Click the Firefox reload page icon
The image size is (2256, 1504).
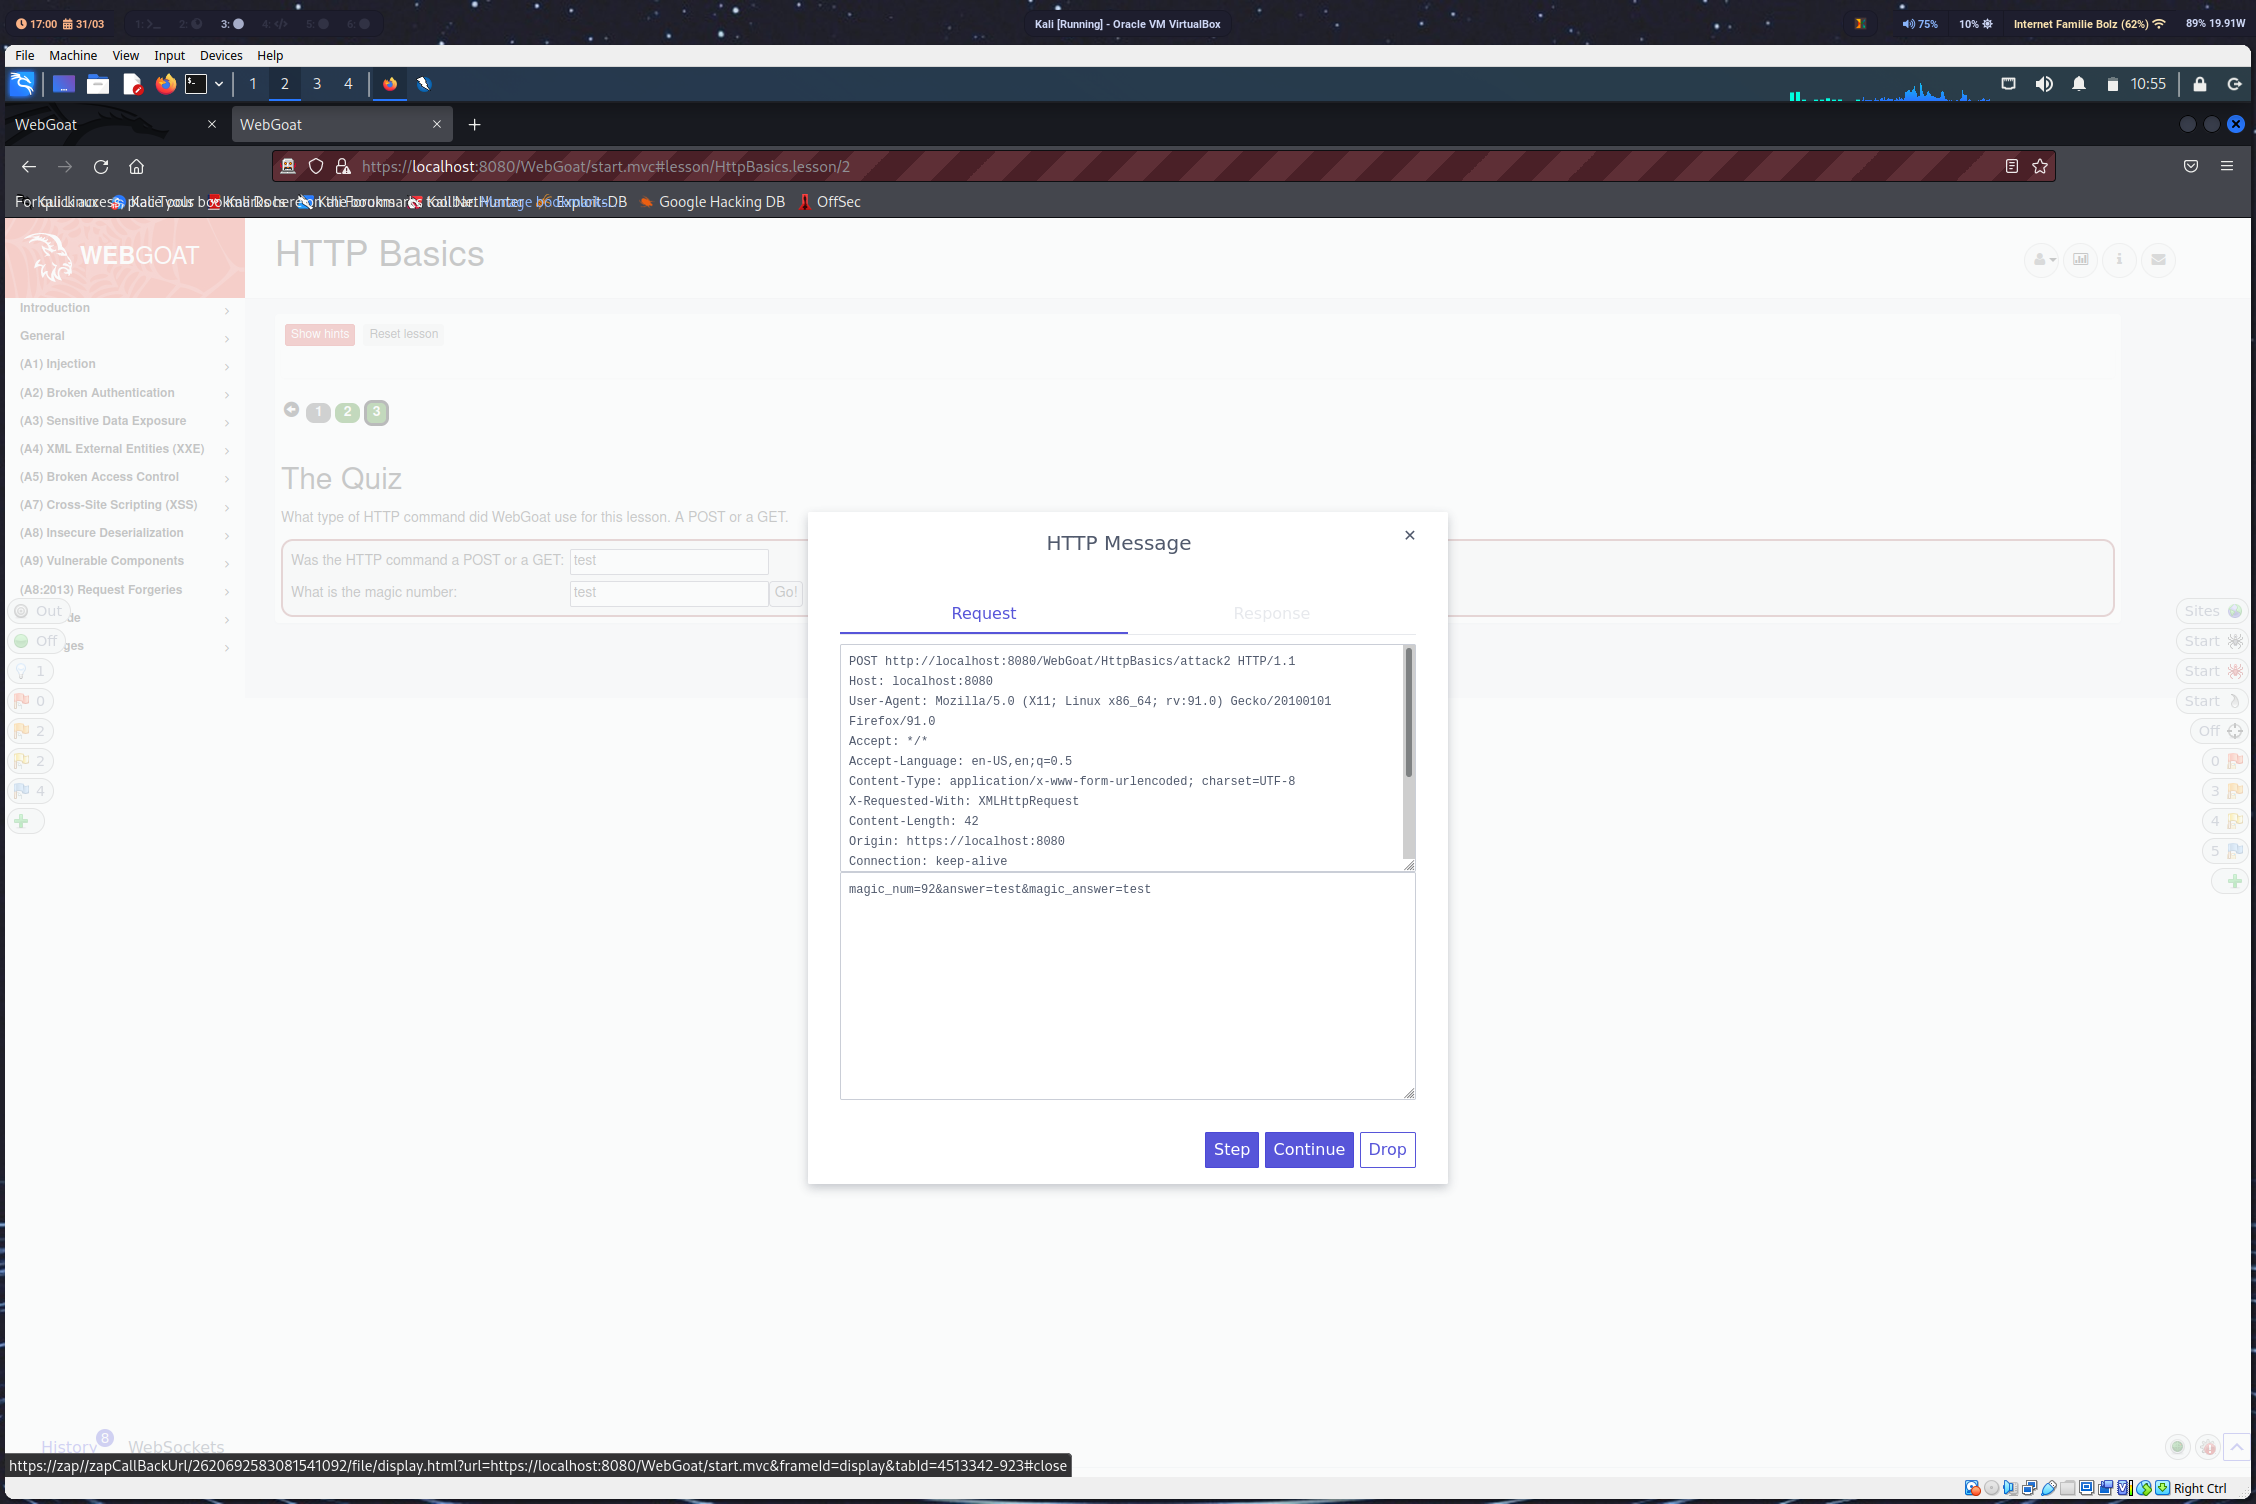pyautogui.click(x=101, y=167)
